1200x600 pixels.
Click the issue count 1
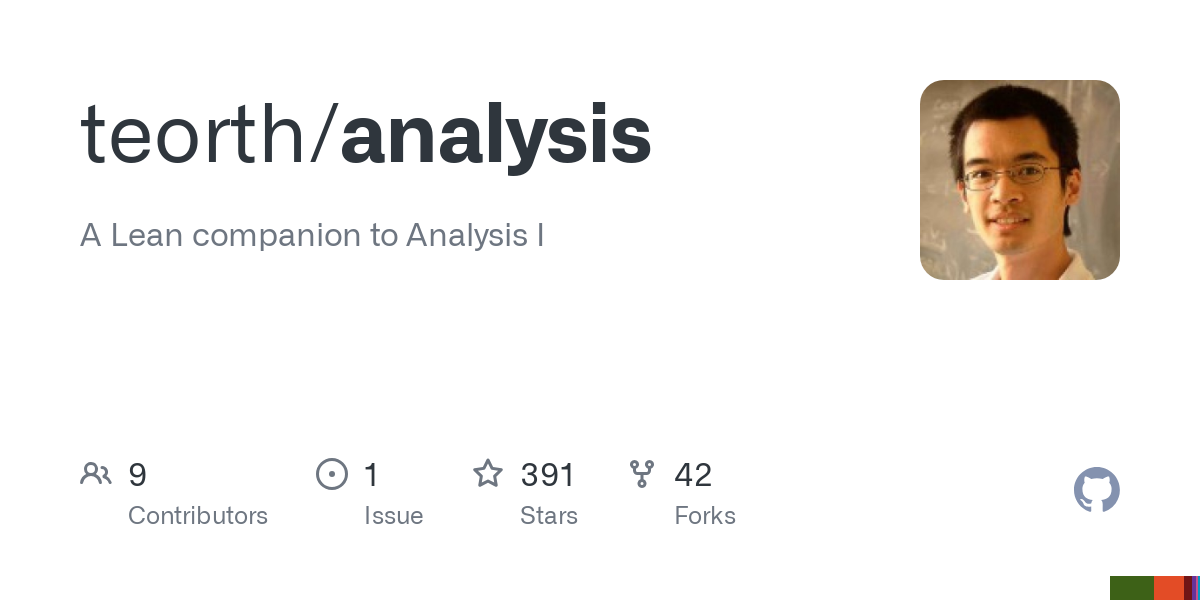coord(371,475)
